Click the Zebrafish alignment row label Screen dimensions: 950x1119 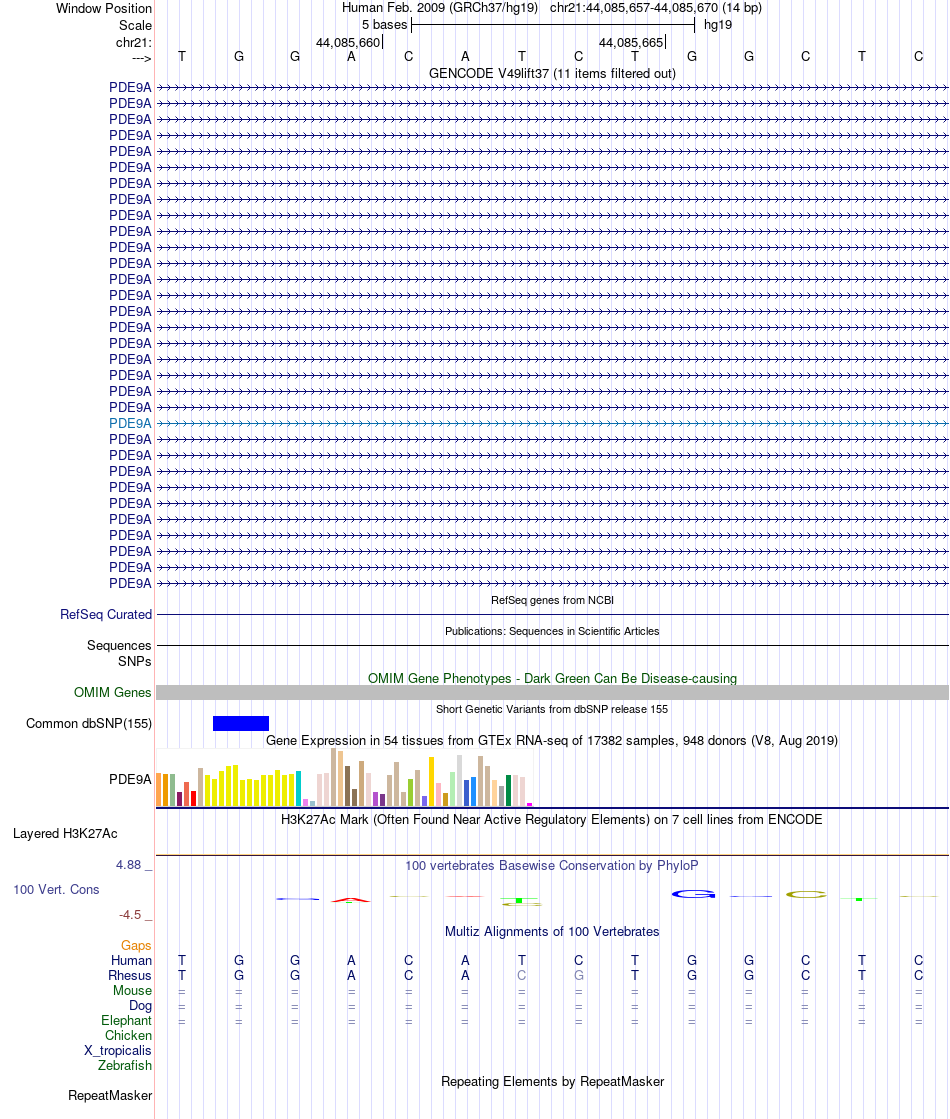tap(124, 1065)
